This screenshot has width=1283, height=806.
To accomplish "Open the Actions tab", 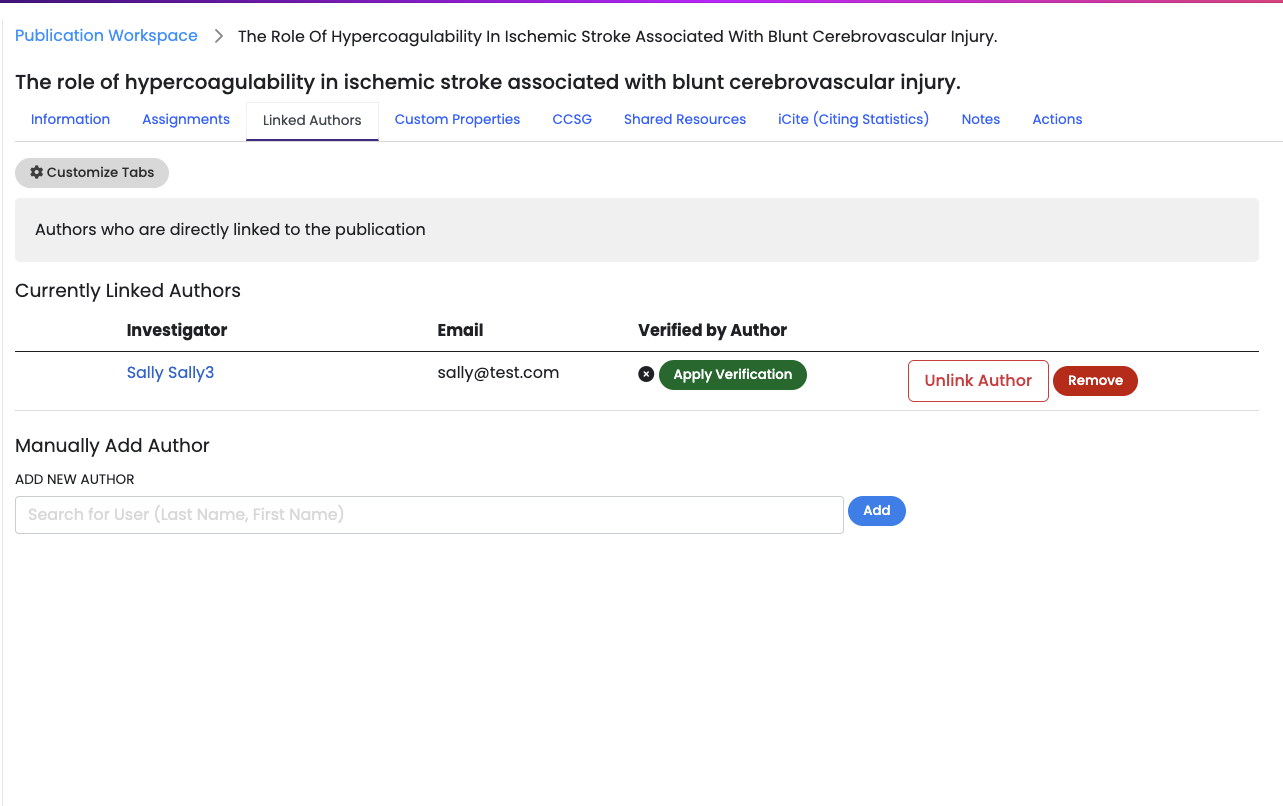I will pyautogui.click(x=1057, y=119).
